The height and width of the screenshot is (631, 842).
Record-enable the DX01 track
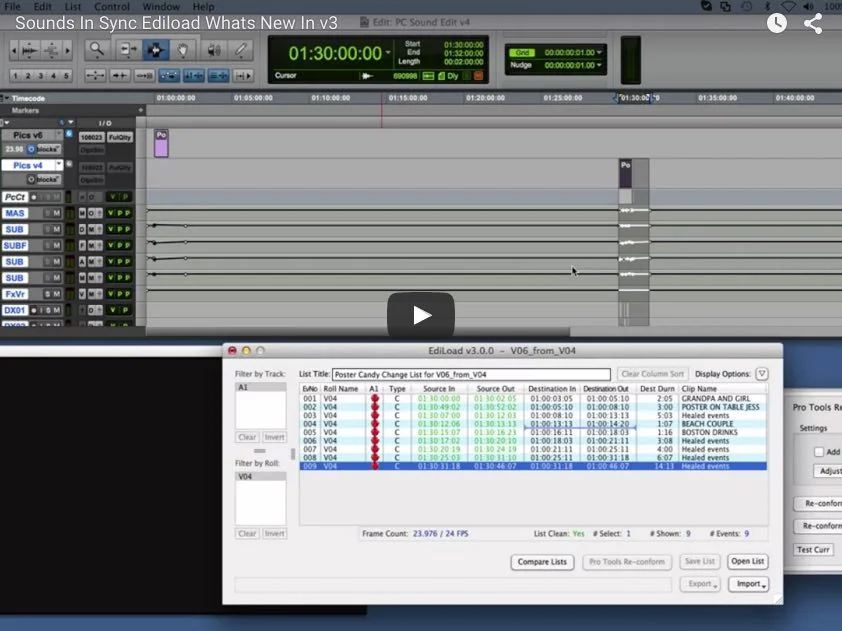click(x=33, y=310)
